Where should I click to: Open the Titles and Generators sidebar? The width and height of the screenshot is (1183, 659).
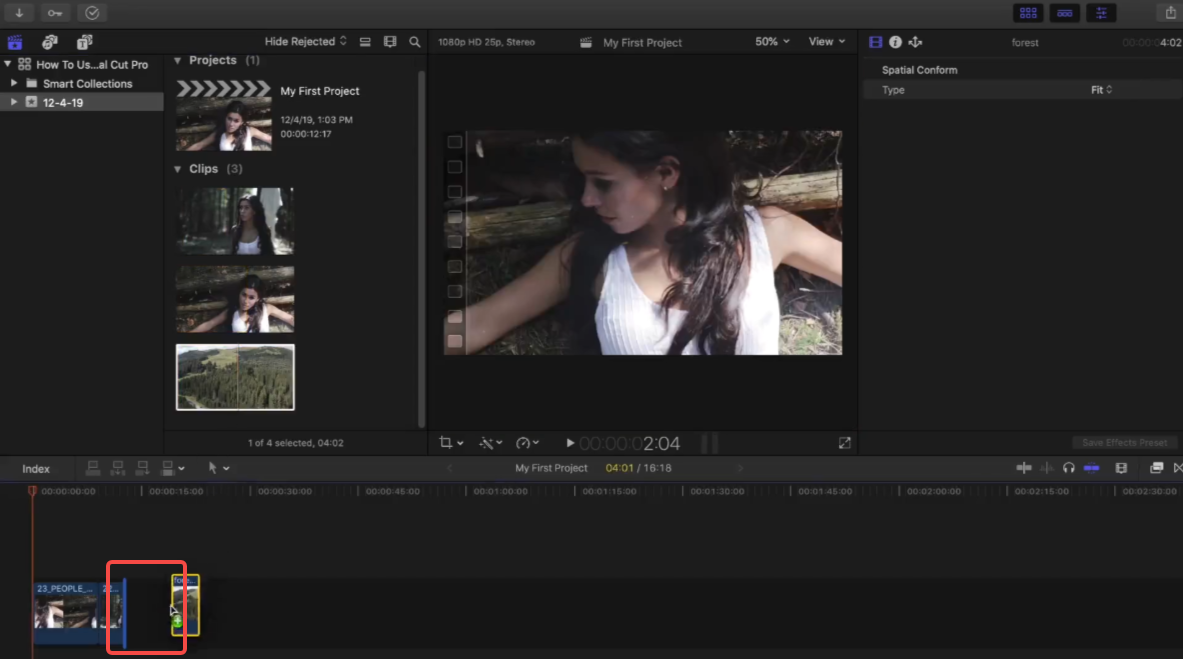(x=84, y=42)
